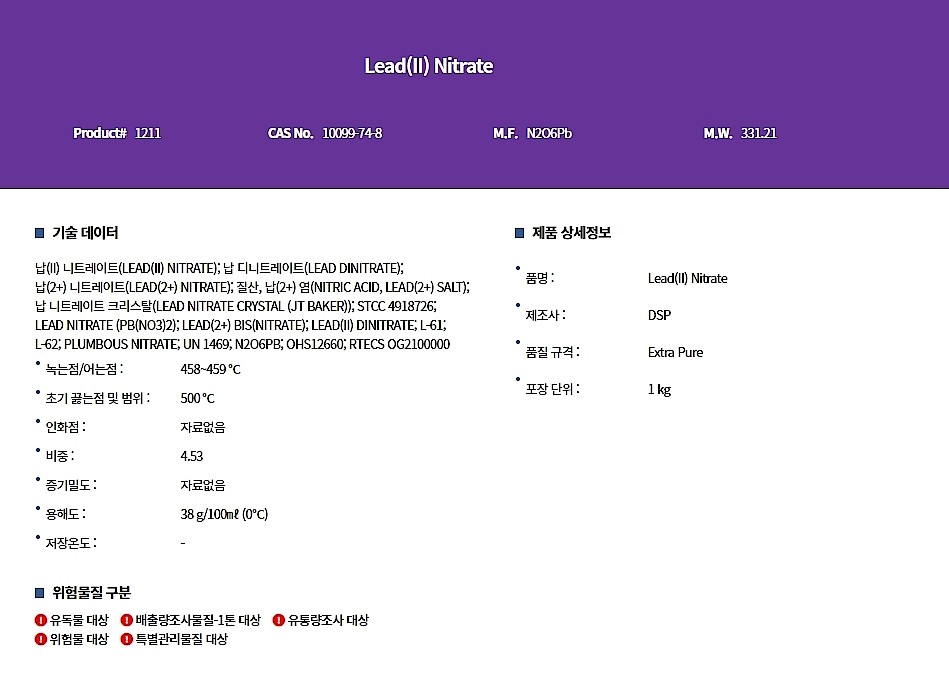Click the 제품 상세정보 section heading

pyautogui.click(x=571, y=233)
